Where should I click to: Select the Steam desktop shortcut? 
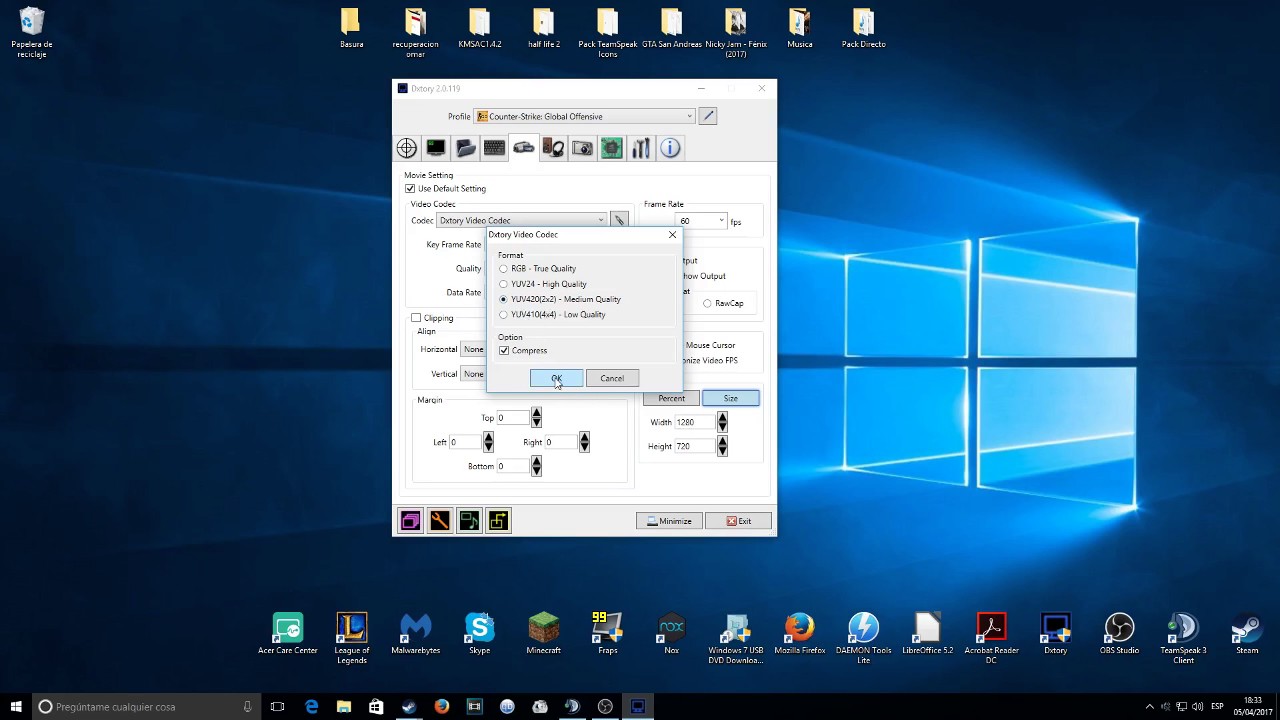[1247, 634]
